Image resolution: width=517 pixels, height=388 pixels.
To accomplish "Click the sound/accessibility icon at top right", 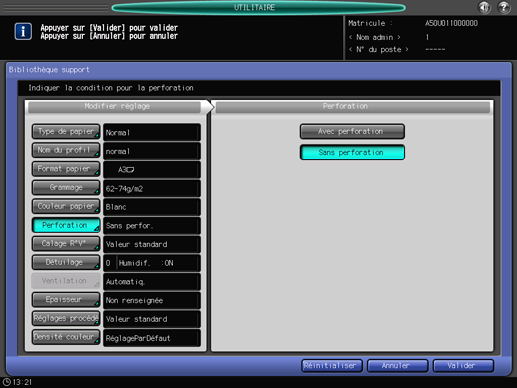I will coord(484,7).
